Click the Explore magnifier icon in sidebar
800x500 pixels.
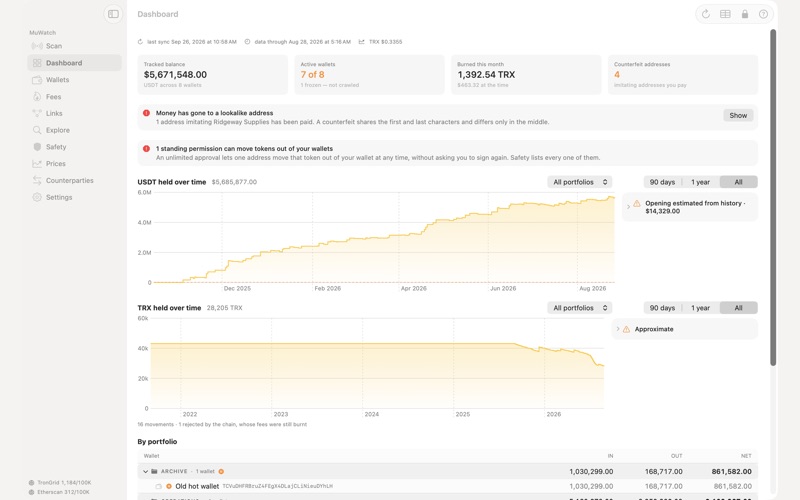[37, 130]
